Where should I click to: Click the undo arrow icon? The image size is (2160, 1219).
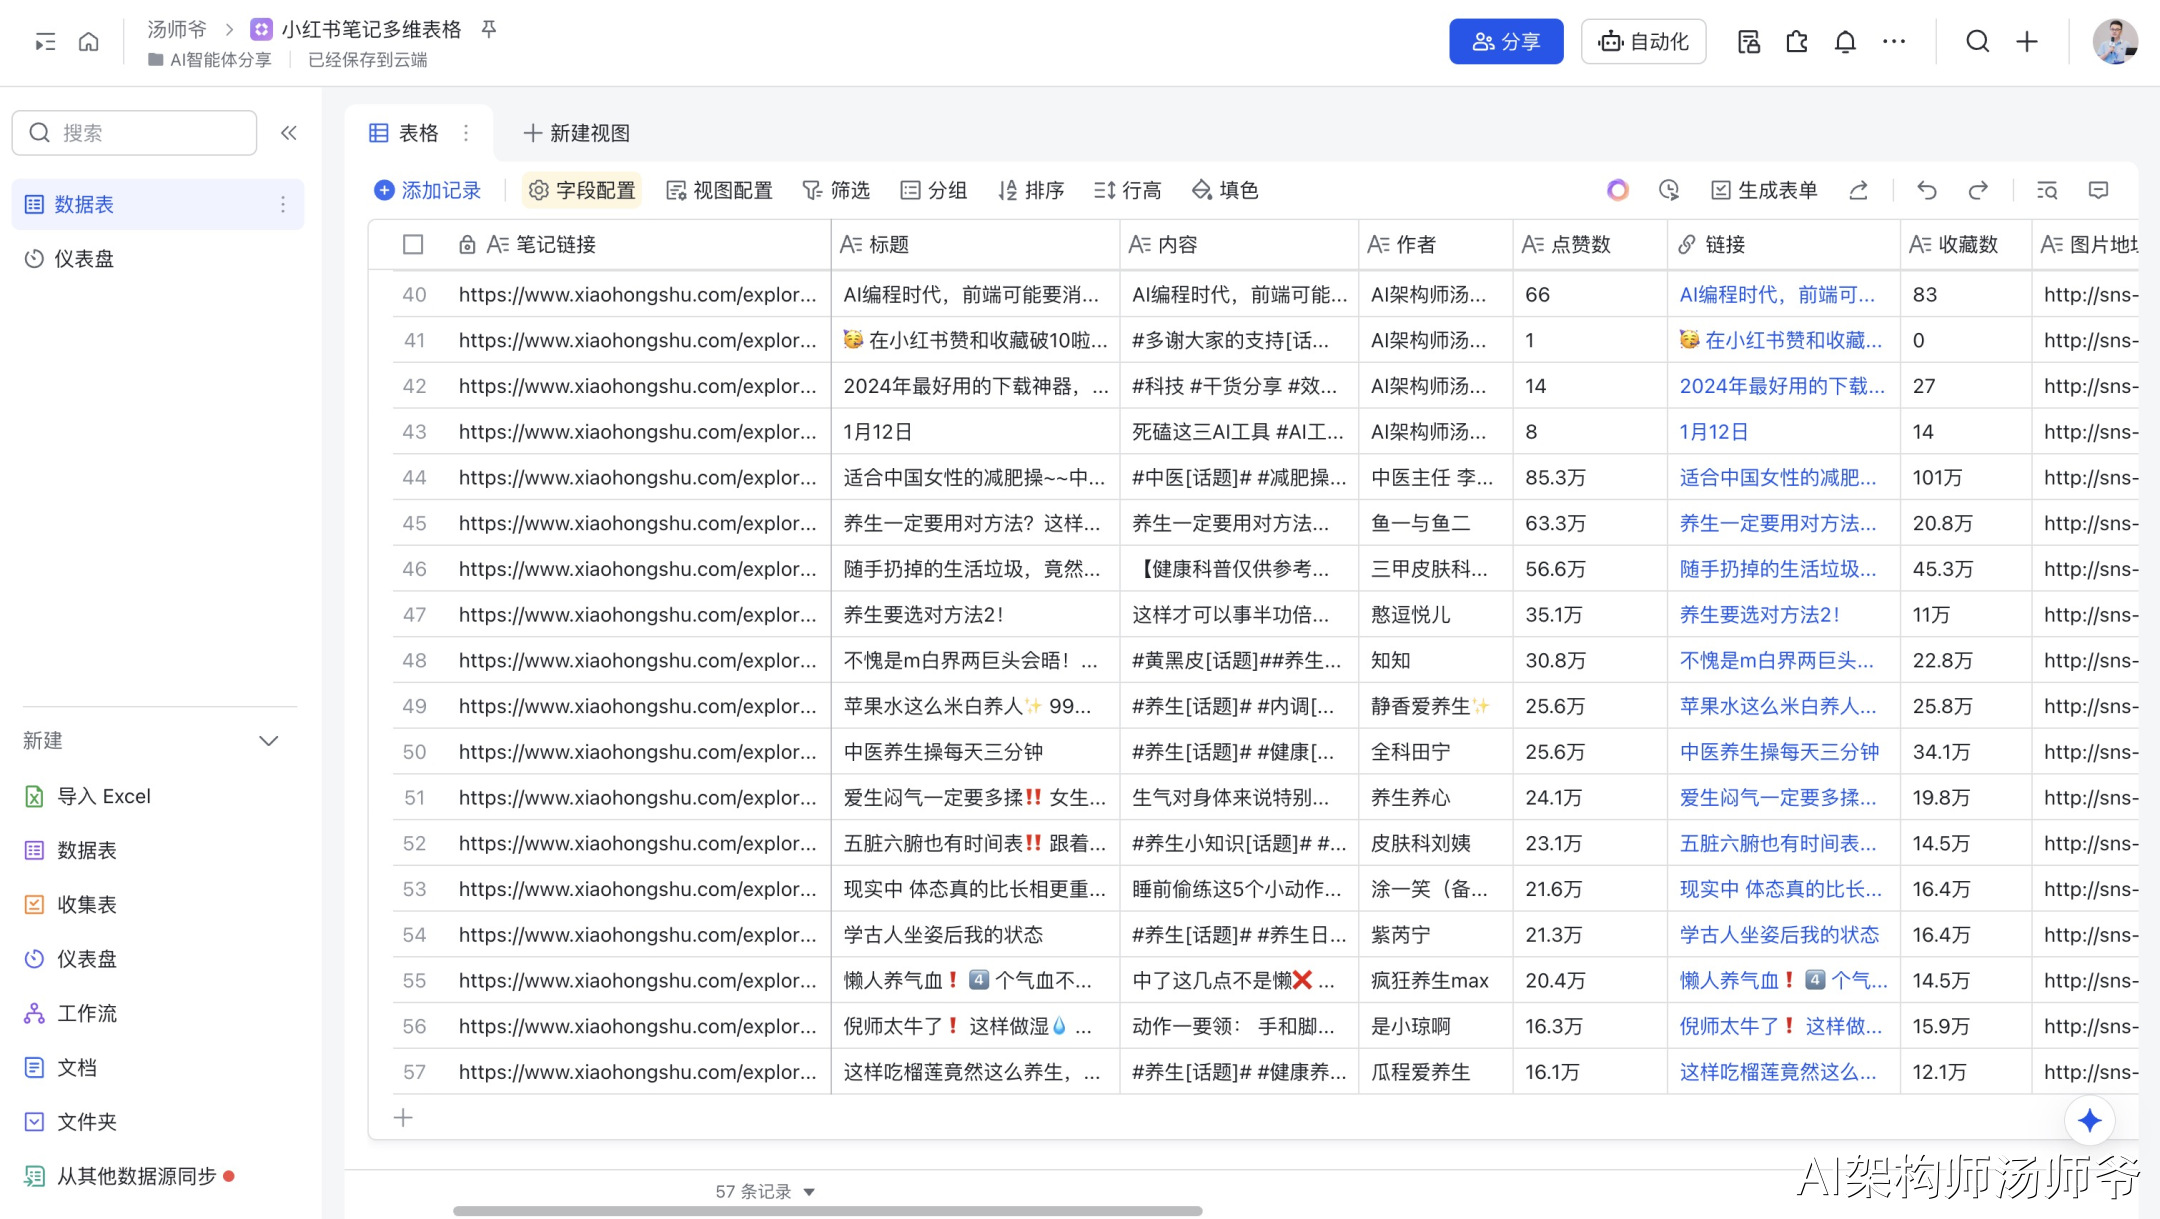pyautogui.click(x=1926, y=190)
